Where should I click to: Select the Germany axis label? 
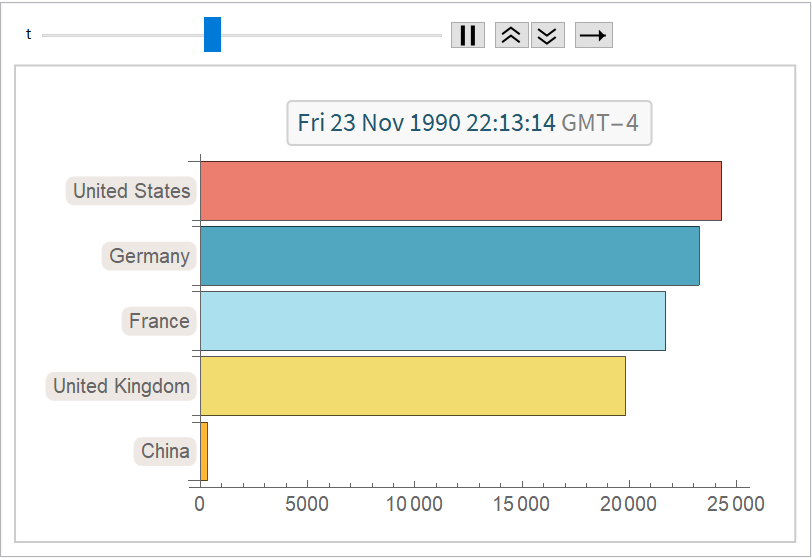(149, 256)
